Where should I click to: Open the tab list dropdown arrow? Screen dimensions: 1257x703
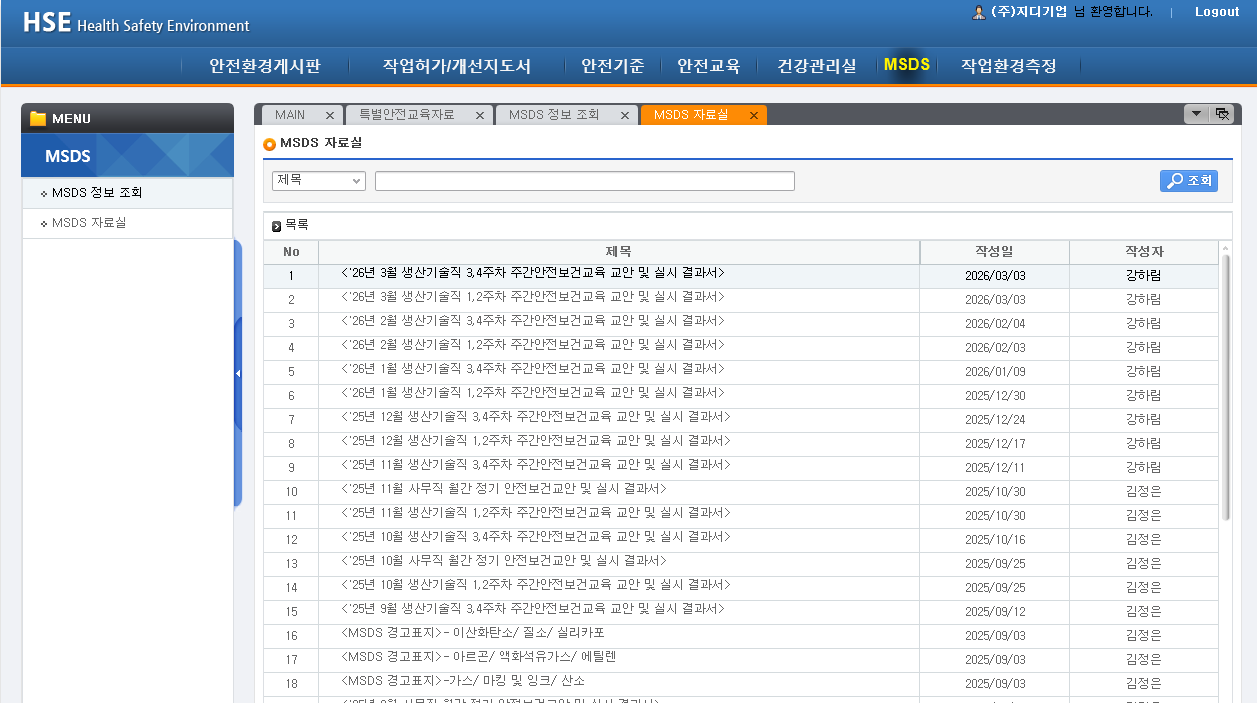(x=1196, y=114)
